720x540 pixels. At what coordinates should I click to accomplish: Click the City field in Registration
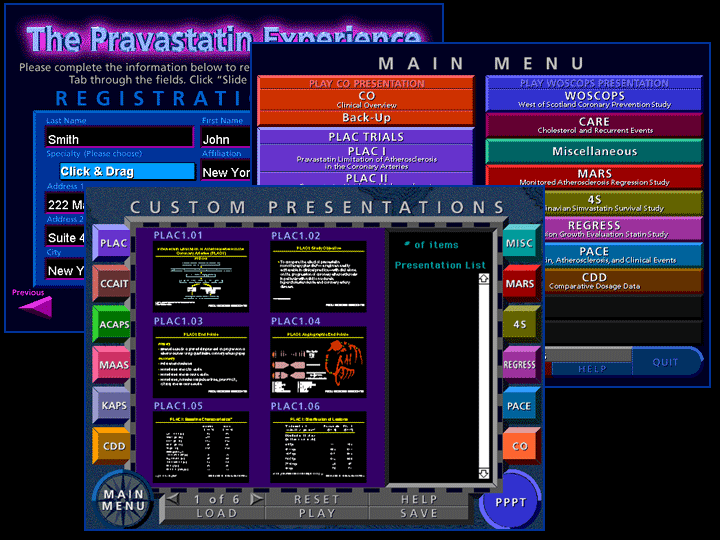click(x=65, y=270)
